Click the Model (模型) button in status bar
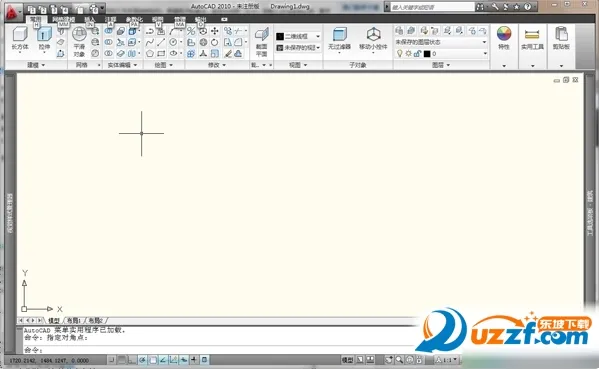This screenshot has height=369, width=599. pyautogui.click(x=347, y=359)
